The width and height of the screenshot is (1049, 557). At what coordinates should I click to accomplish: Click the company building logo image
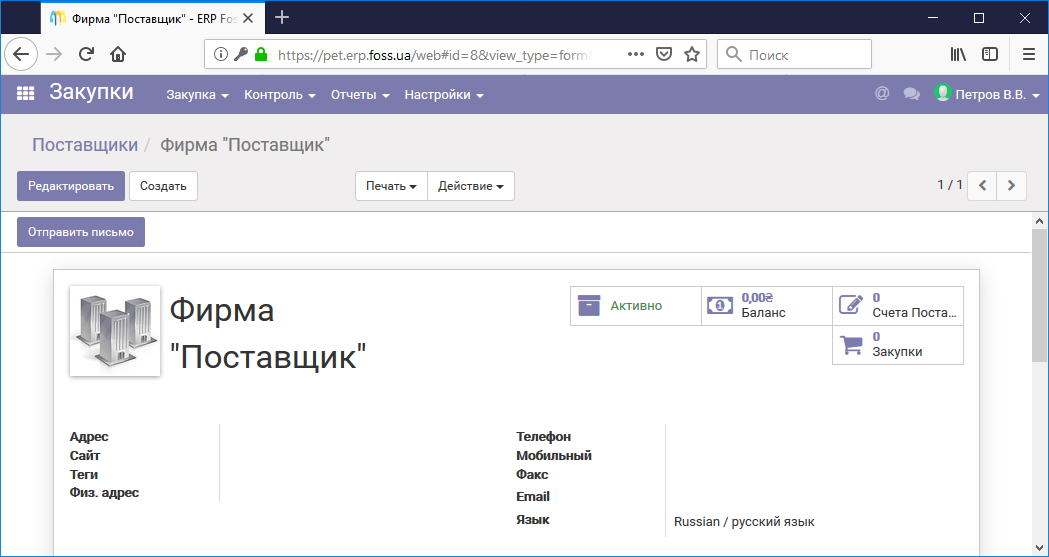click(x=115, y=330)
